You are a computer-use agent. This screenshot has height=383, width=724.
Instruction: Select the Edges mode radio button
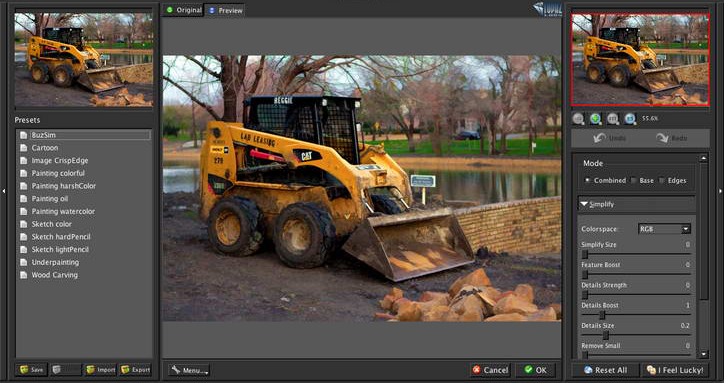coord(662,180)
